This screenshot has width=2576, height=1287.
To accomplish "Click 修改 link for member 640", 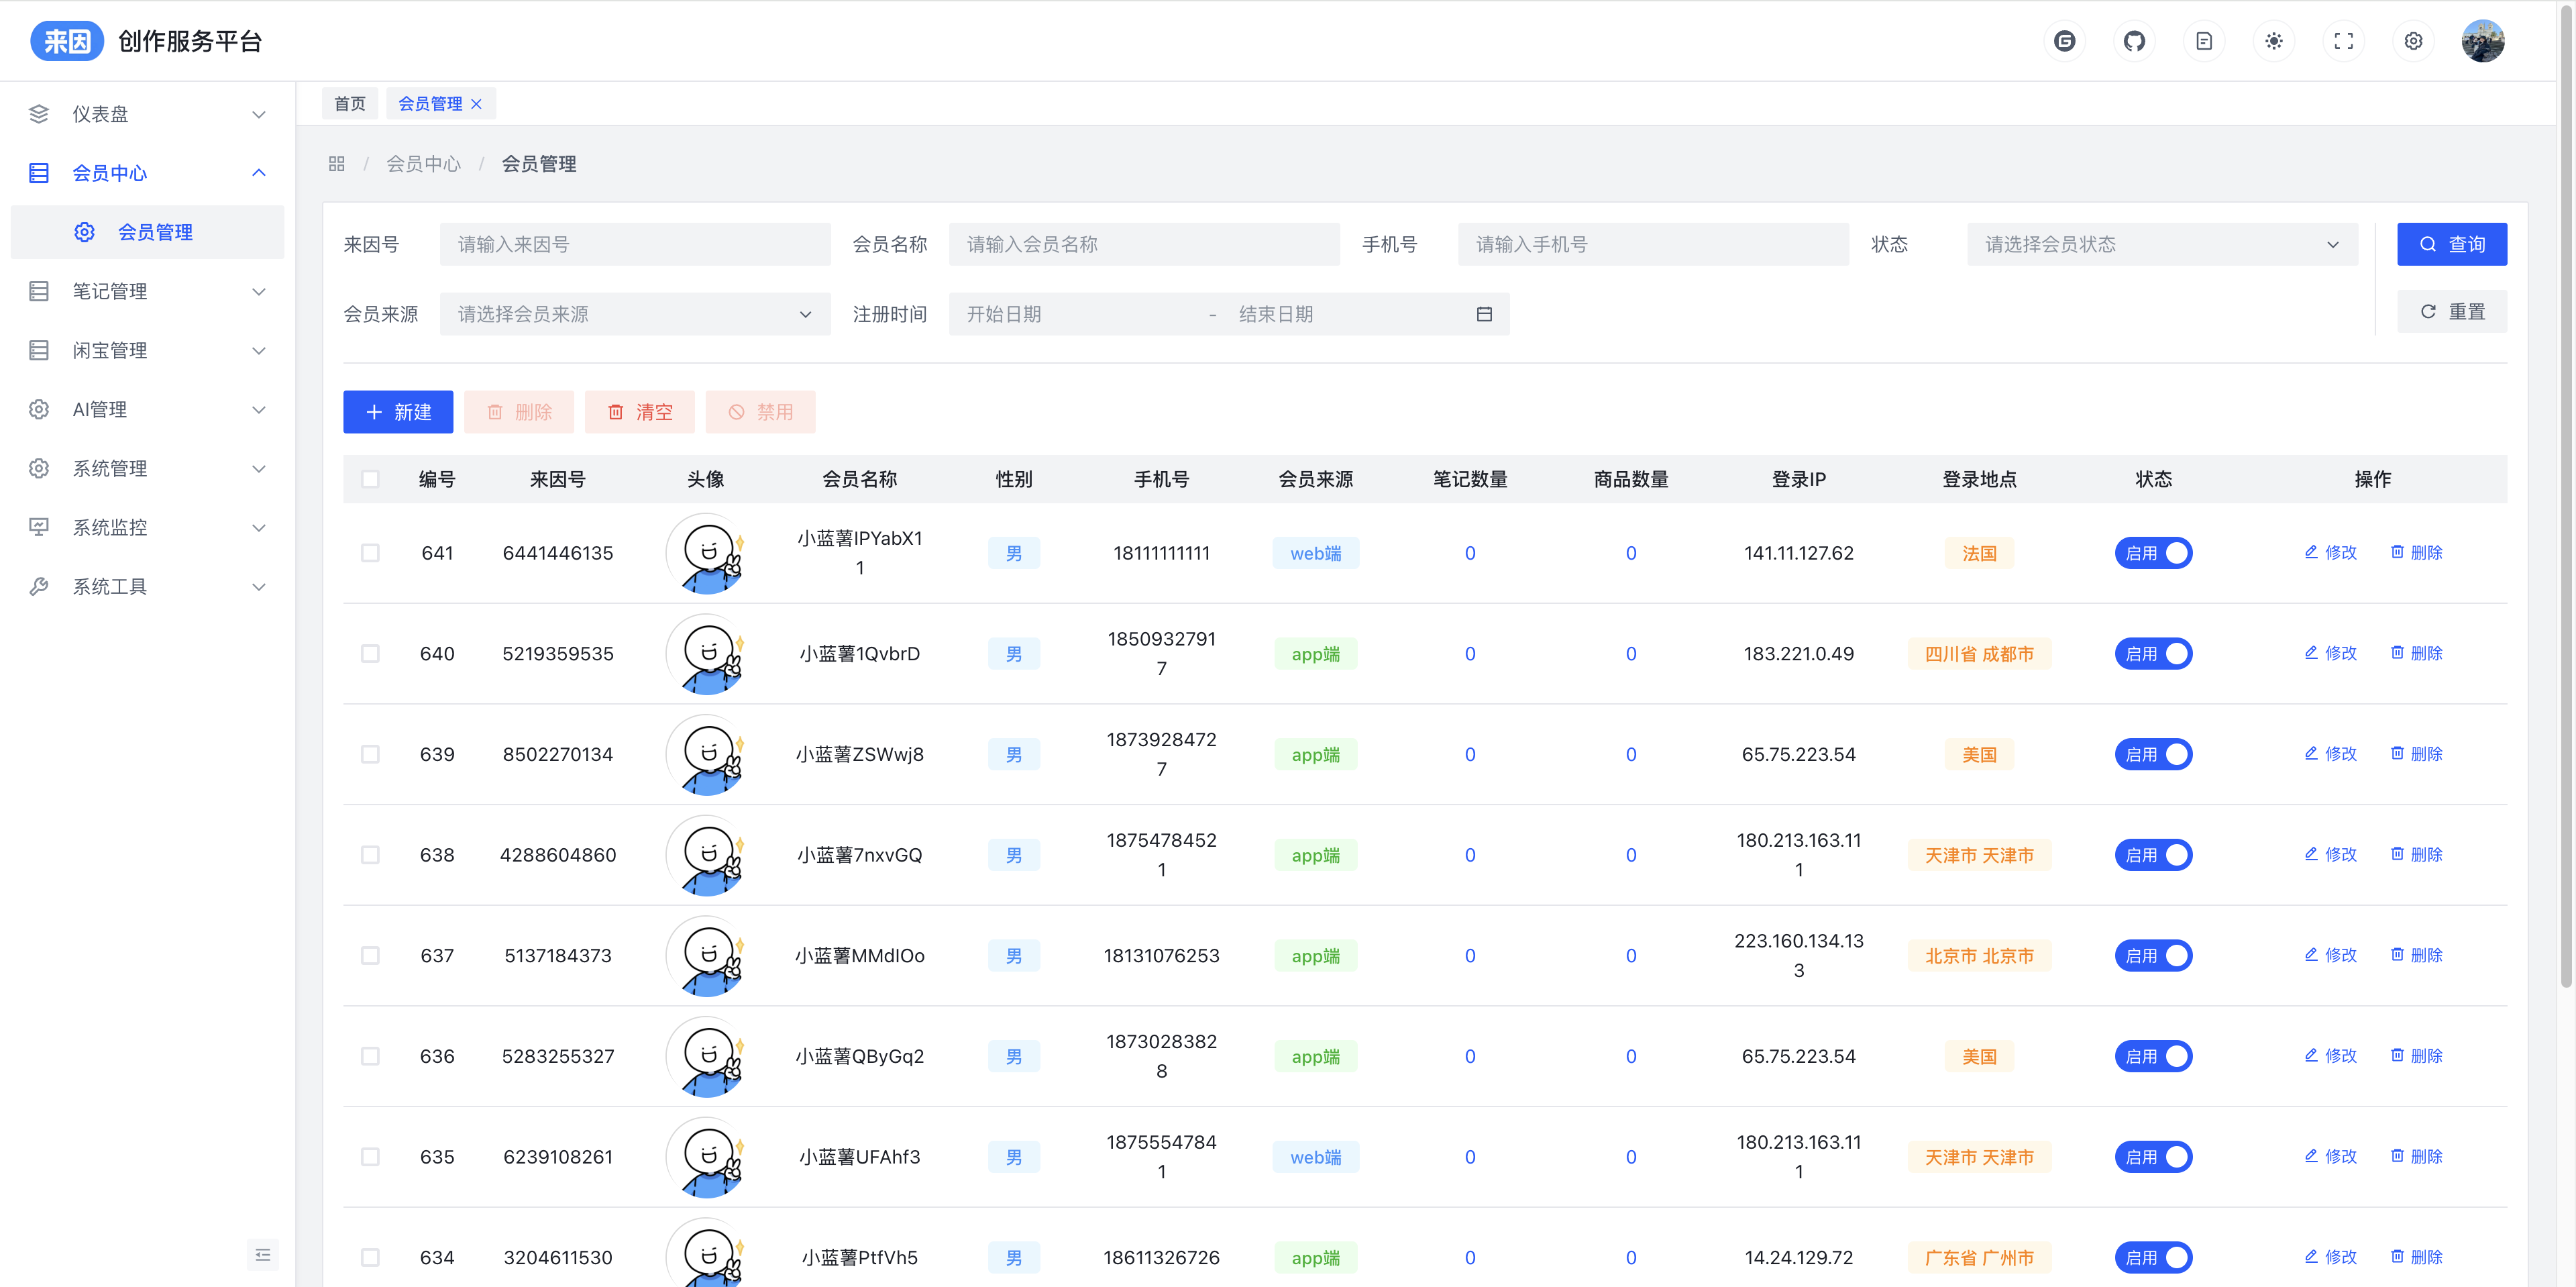I will [2331, 653].
